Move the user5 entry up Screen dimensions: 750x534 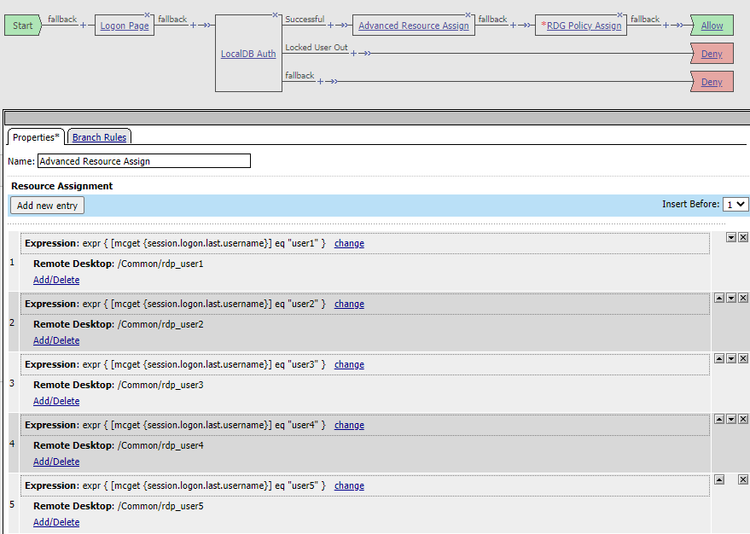point(719,479)
